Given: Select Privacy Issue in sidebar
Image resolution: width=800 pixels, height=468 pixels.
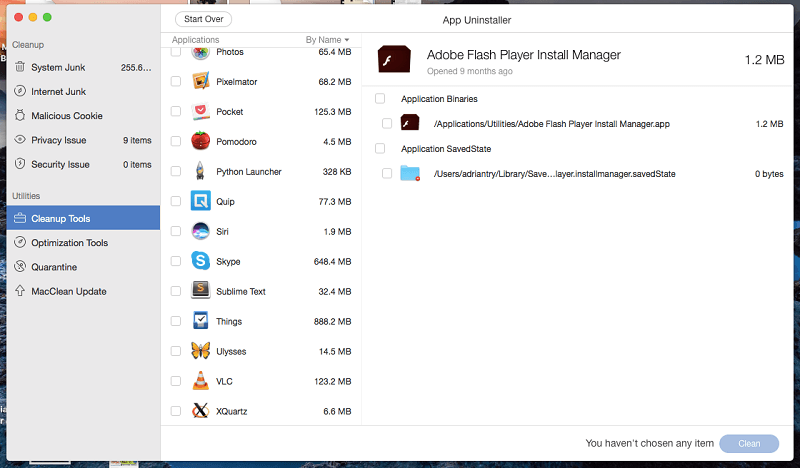Looking at the screenshot, I should pyautogui.click(x=84, y=140).
